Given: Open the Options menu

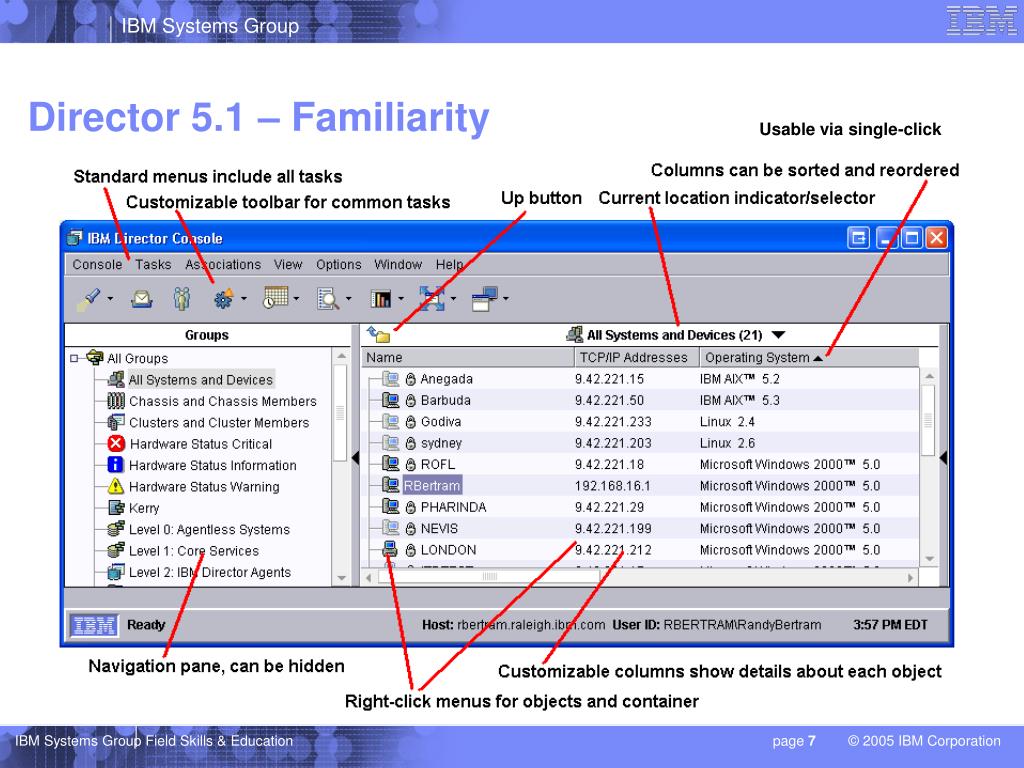Looking at the screenshot, I should pyautogui.click(x=338, y=264).
